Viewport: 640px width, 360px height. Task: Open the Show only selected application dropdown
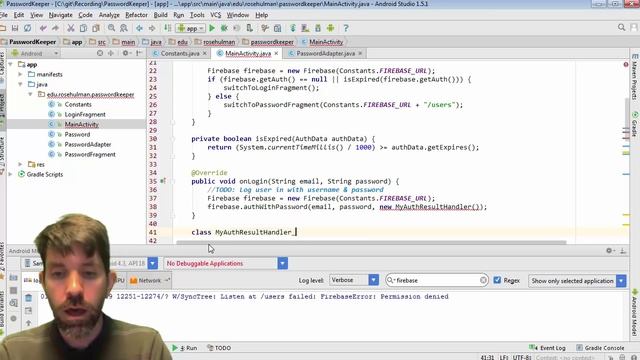point(577,281)
